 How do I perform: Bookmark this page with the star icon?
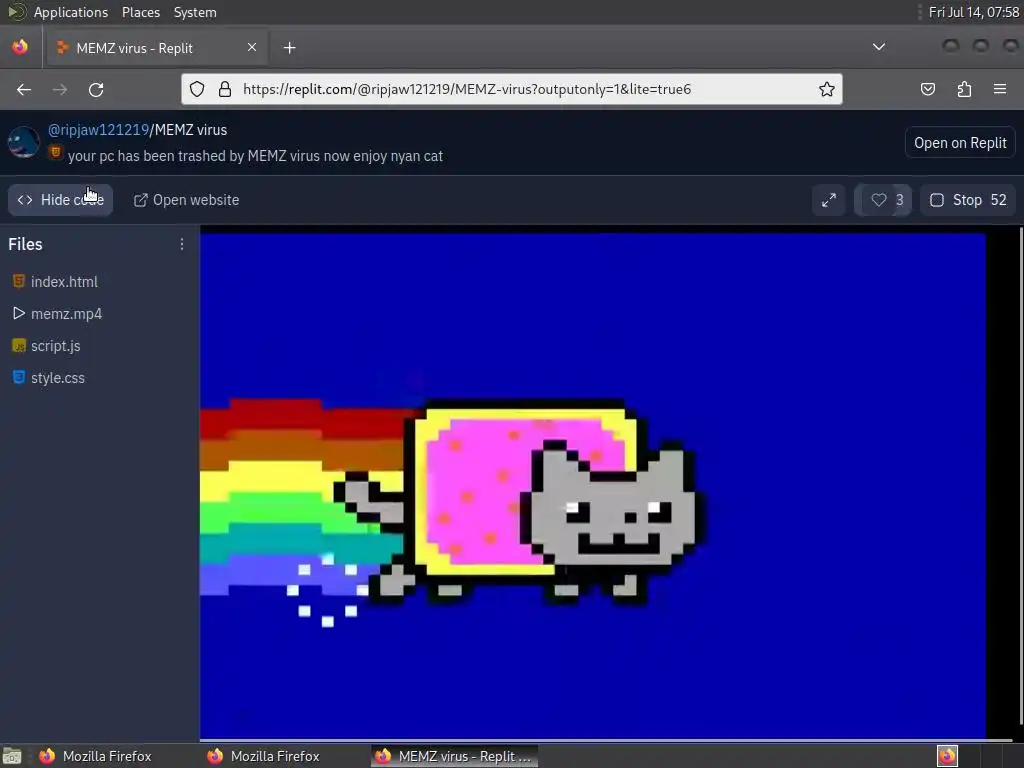click(x=827, y=89)
